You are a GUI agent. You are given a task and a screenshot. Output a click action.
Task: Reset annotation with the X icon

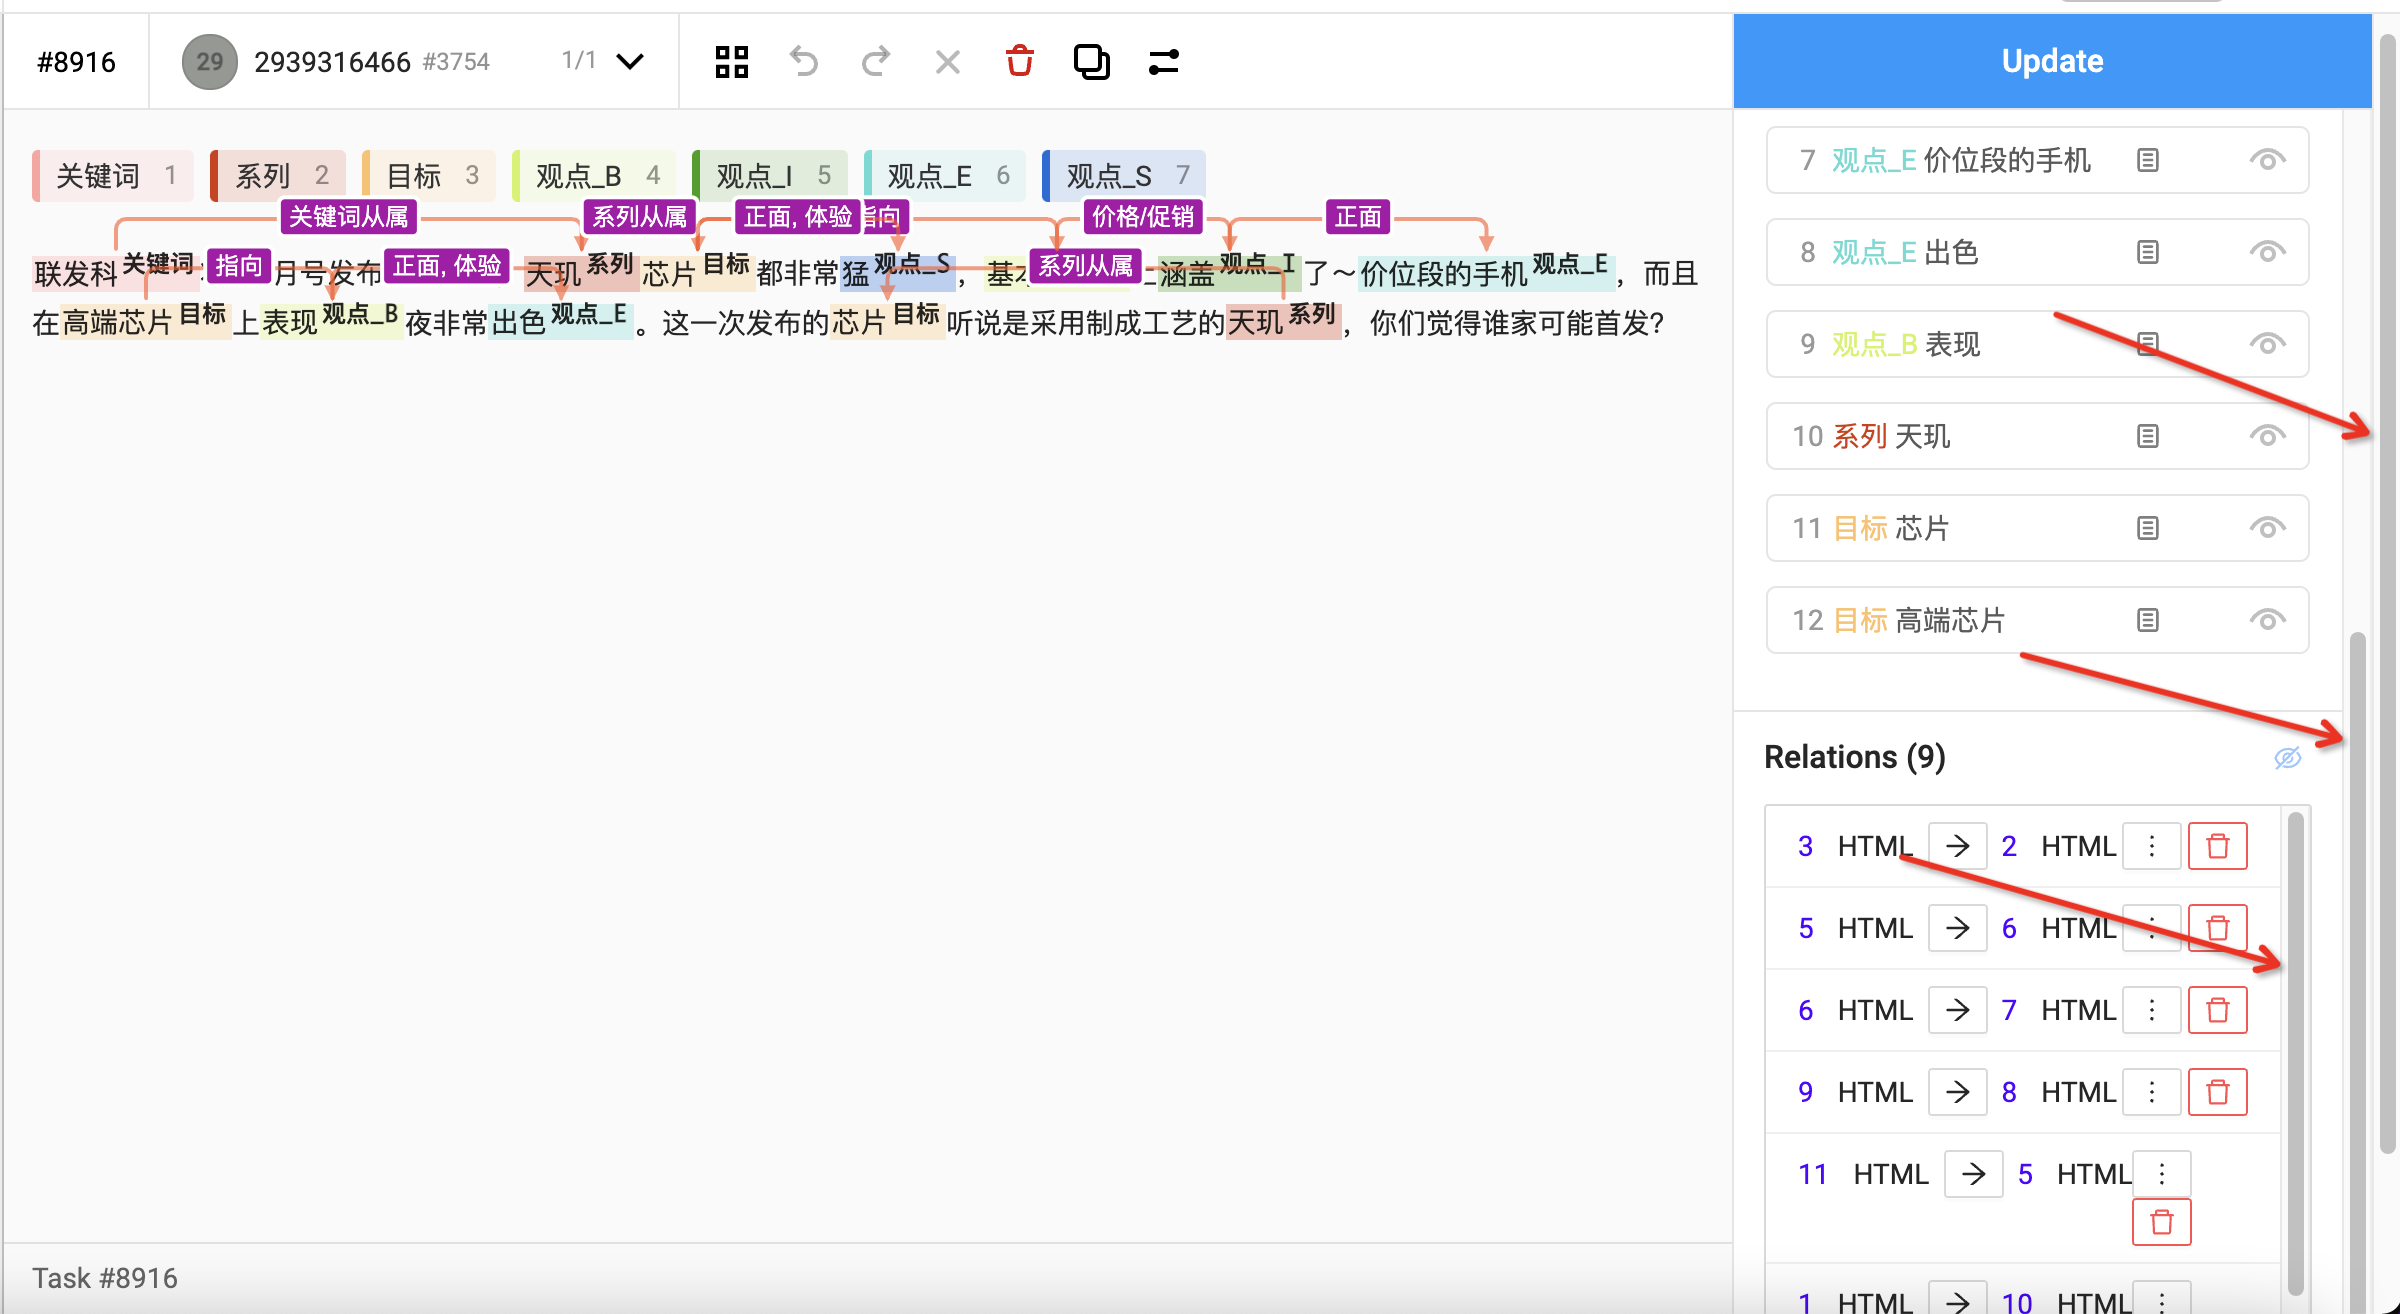[x=948, y=61]
